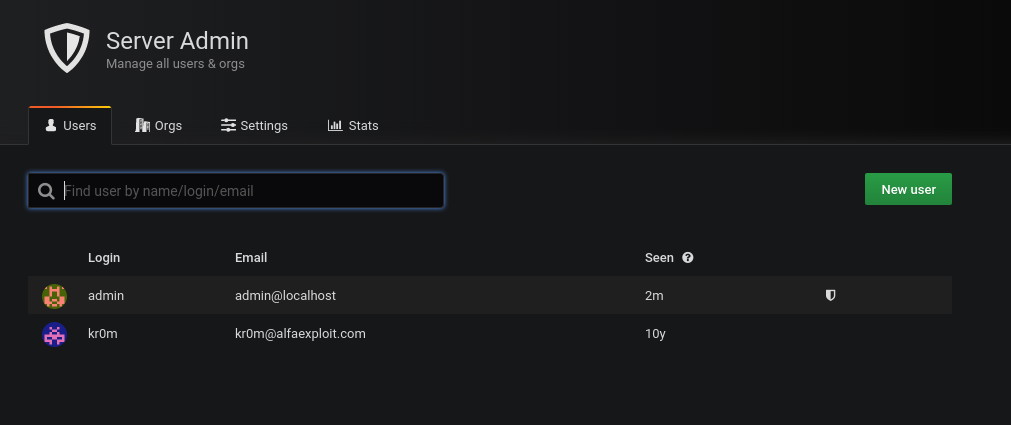Open the kr0m login link
Screen dimensions: 1011x425
tap(103, 334)
